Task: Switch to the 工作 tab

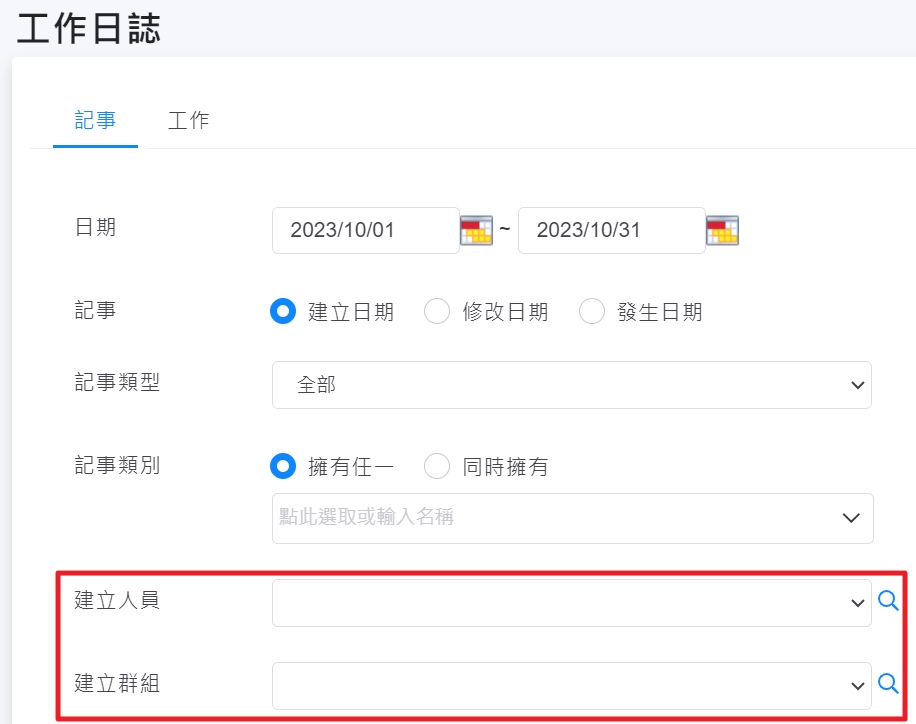Action: [x=188, y=120]
